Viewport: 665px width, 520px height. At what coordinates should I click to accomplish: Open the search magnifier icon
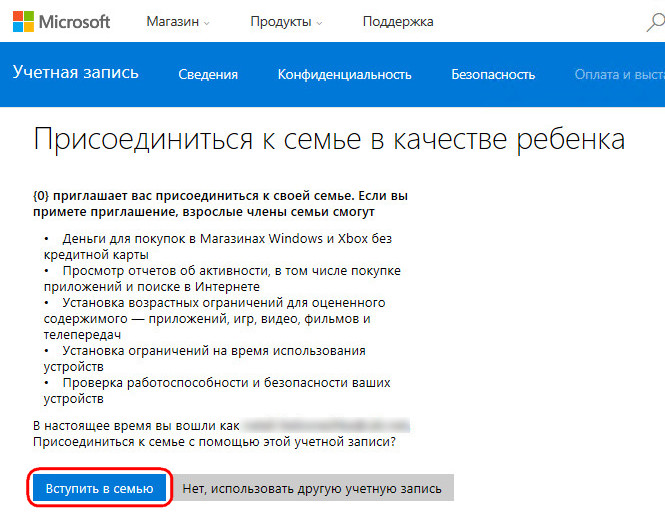click(x=655, y=22)
